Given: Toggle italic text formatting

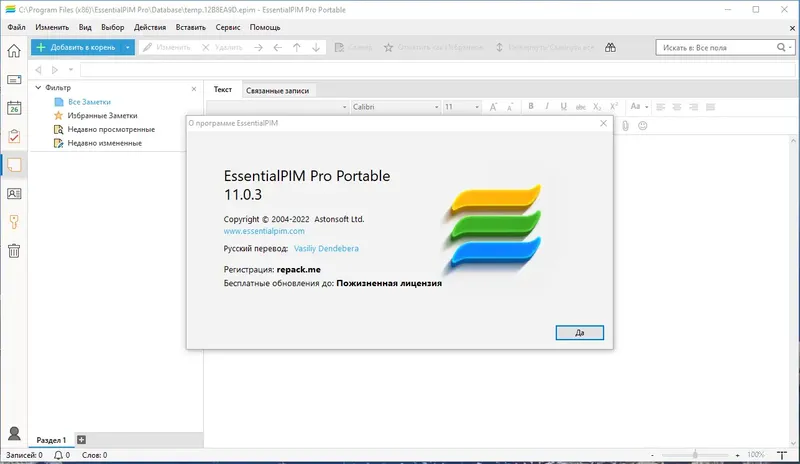Looking at the screenshot, I should click(x=547, y=106).
